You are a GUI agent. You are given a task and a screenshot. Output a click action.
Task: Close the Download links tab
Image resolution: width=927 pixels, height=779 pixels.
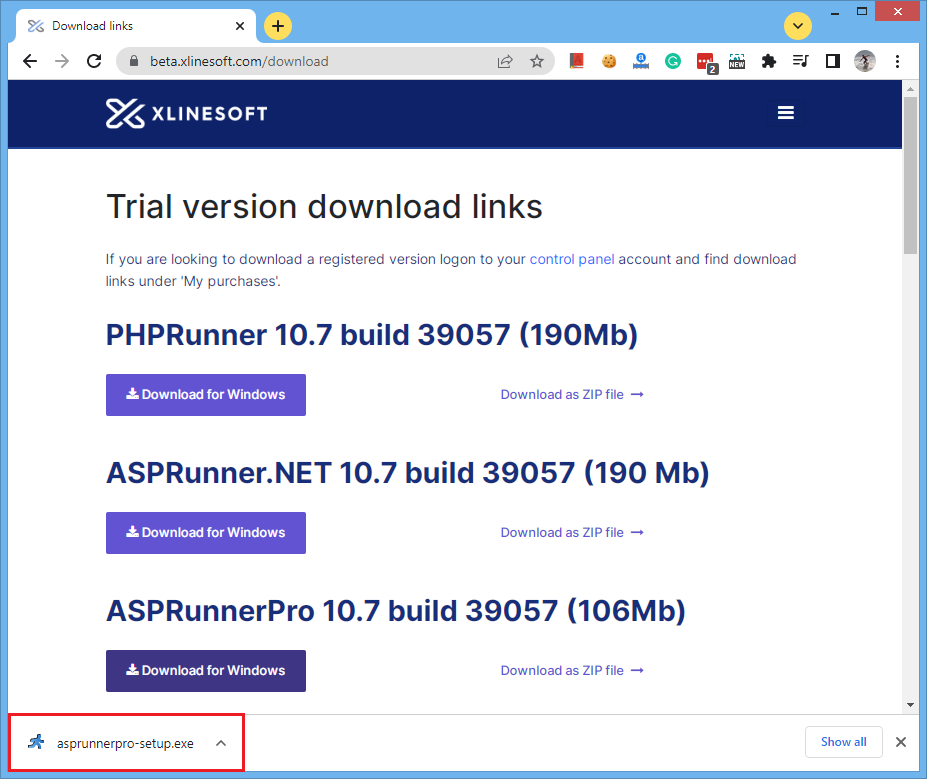(239, 26)
